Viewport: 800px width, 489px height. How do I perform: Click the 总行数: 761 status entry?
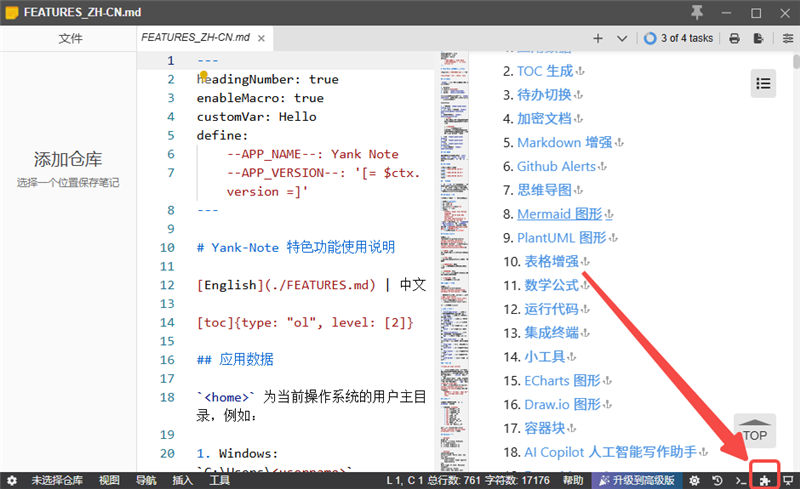coord(454,480)
